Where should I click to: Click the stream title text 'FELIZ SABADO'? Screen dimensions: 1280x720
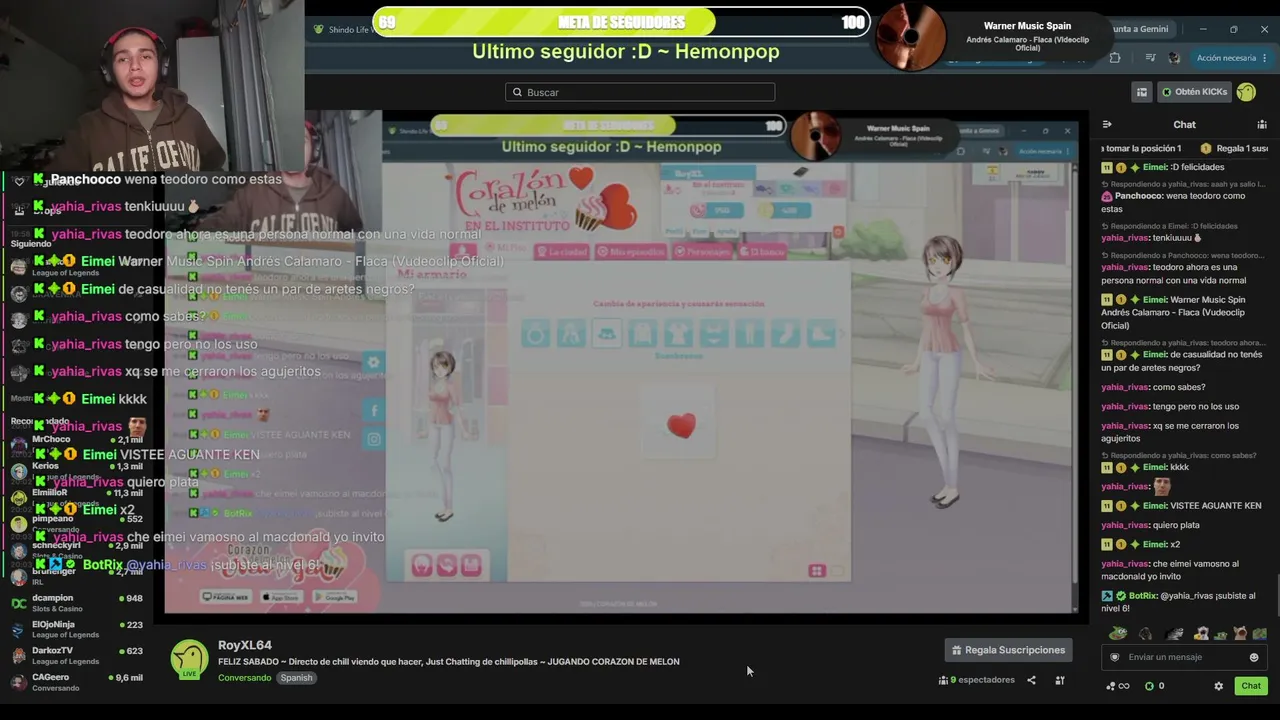point(249,662)
